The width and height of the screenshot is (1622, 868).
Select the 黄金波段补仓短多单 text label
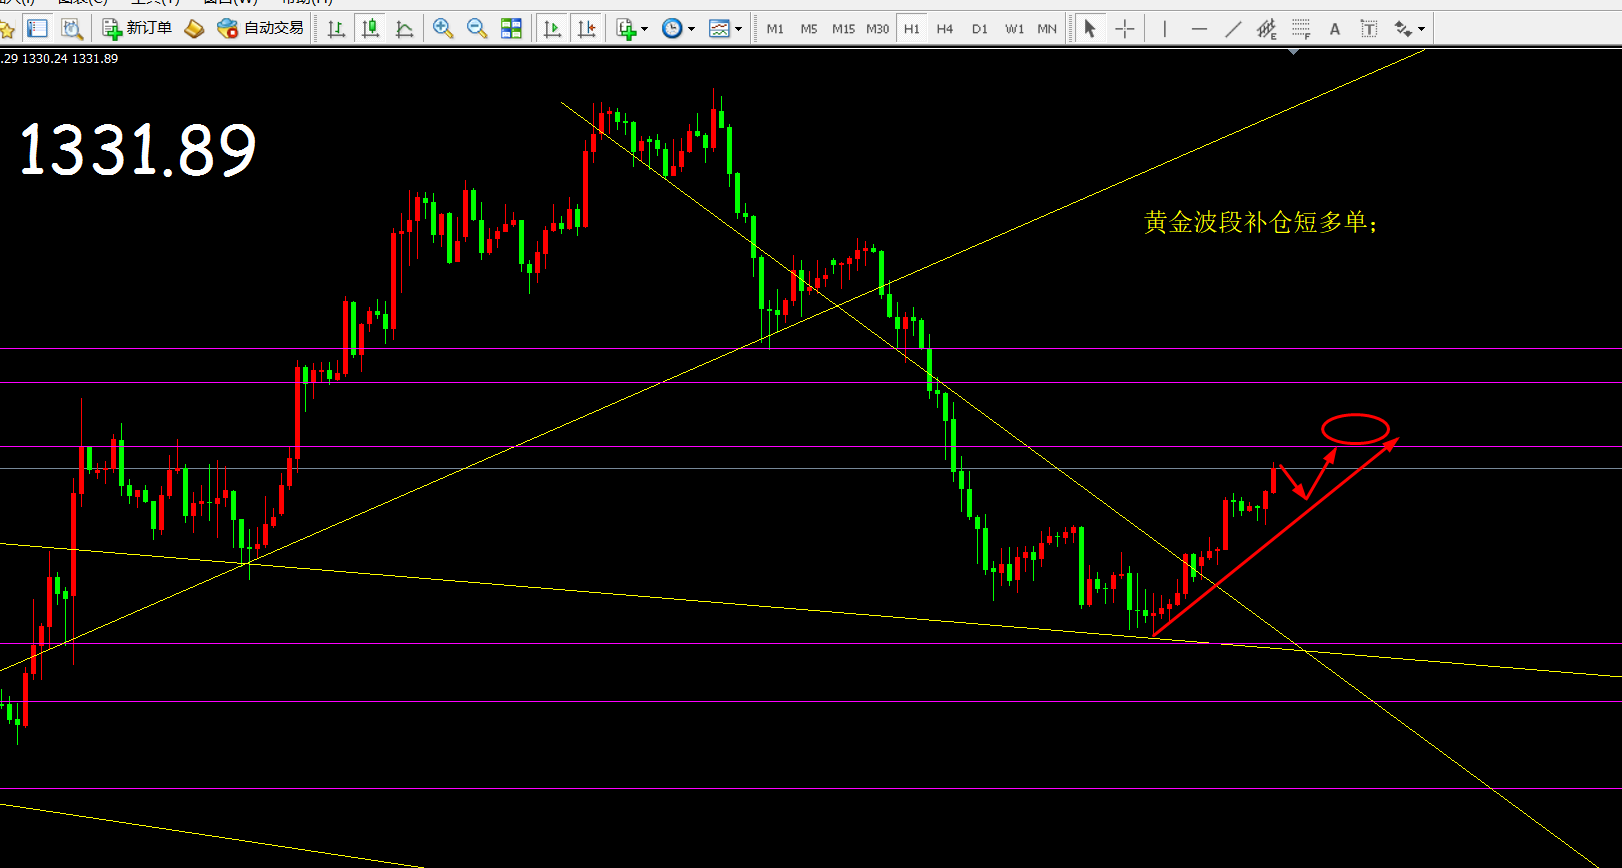(x=1260, y=222)
